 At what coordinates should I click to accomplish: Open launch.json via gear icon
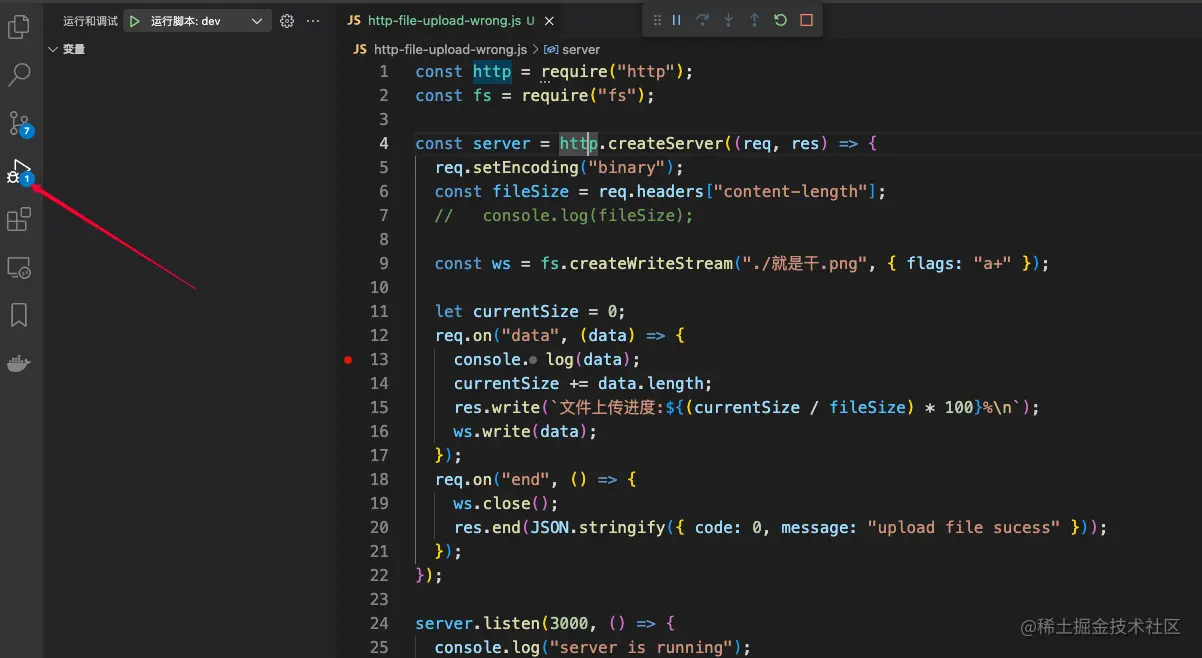tap(287, 20)
